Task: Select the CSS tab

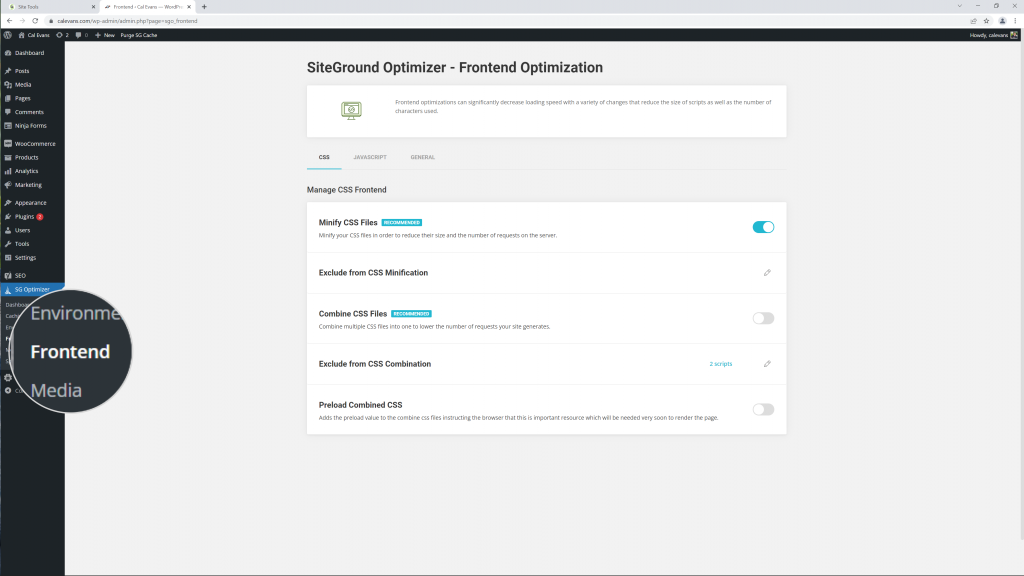Action: 324,157
